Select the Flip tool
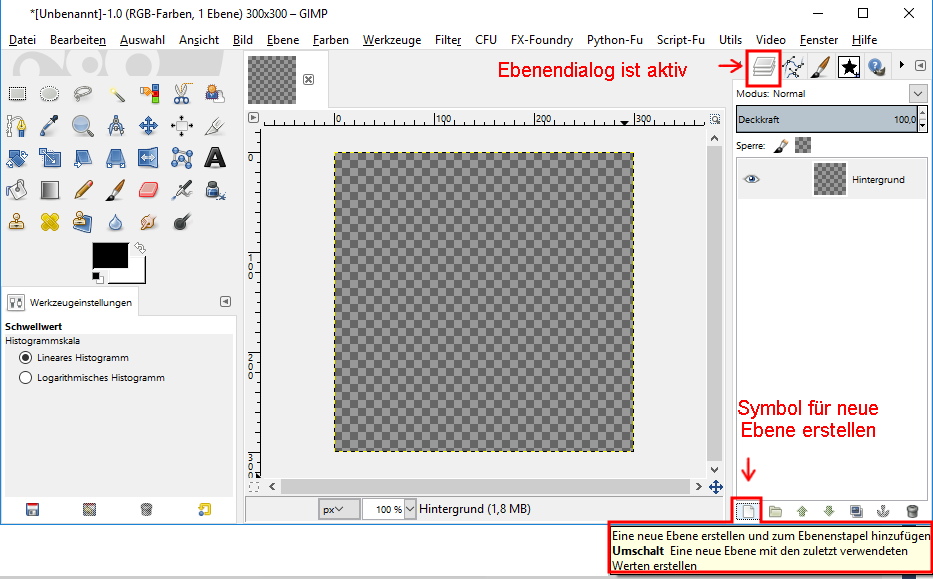 pyautogui.click(x=148, y=158)
